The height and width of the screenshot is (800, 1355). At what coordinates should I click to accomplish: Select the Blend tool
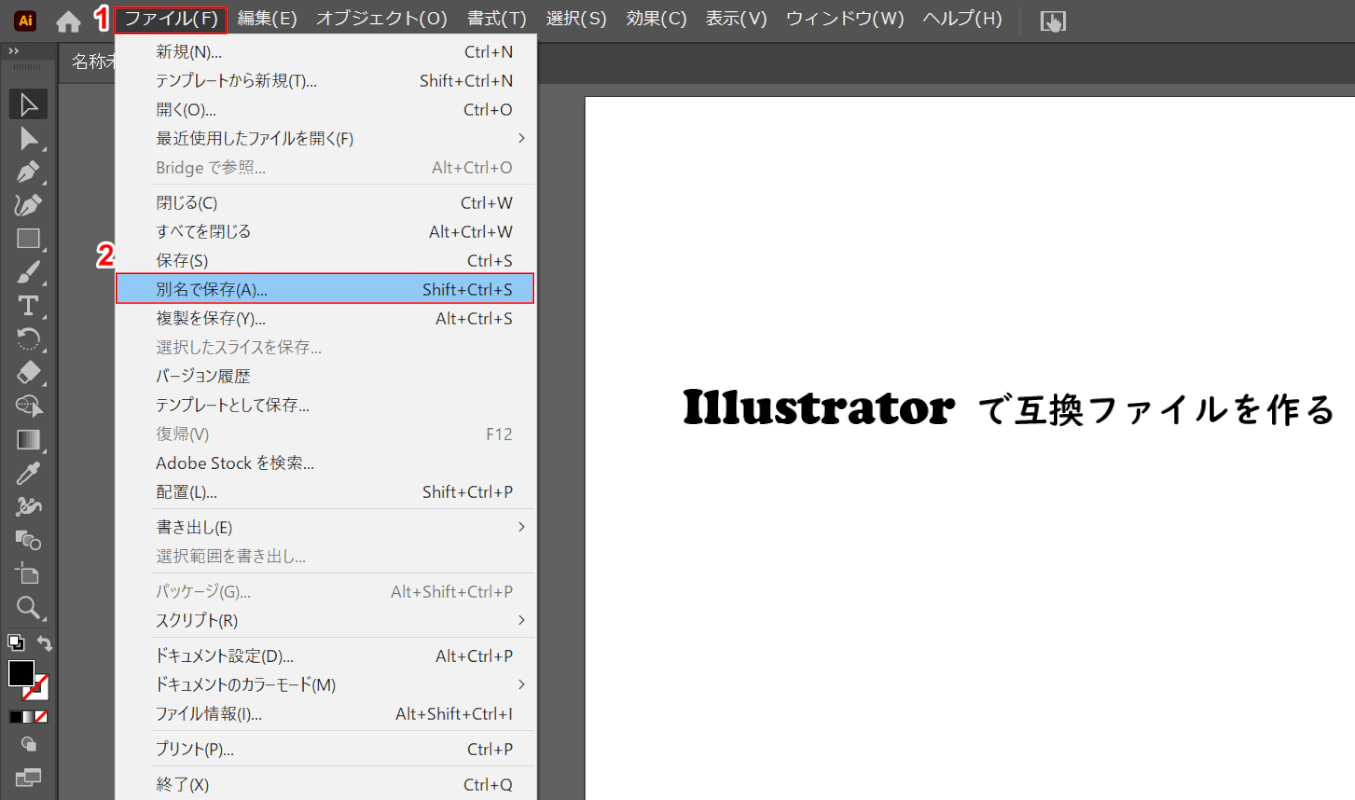(28, 540)
